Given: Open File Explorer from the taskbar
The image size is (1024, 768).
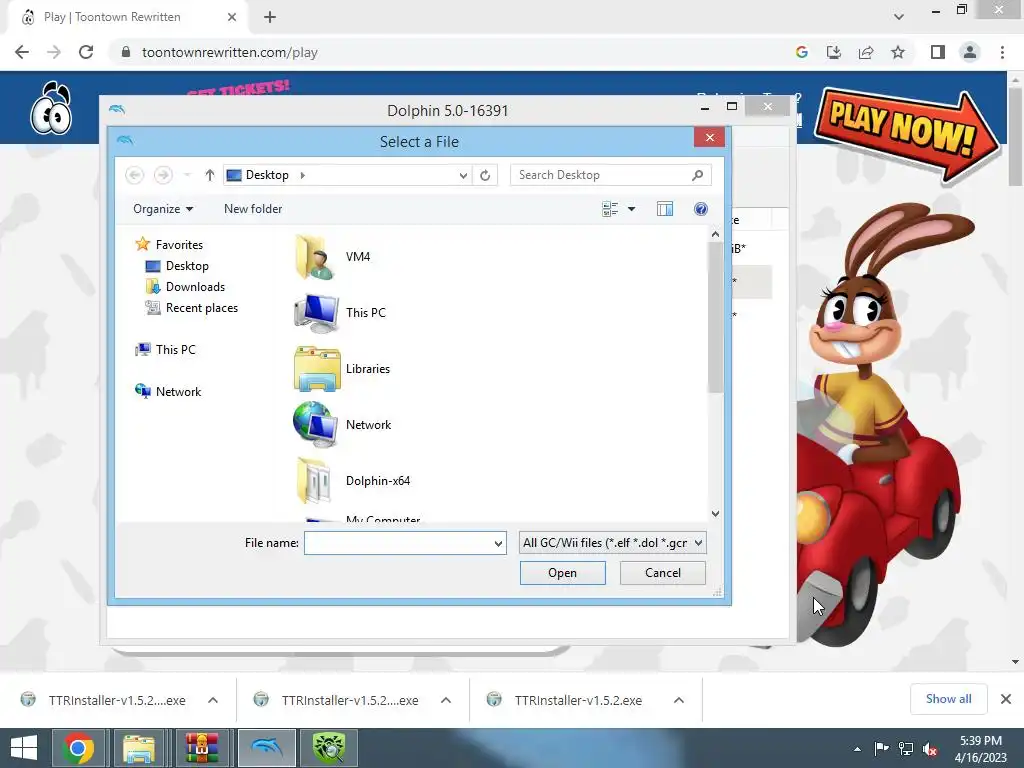Looking at the screenshot, I should point(139,748).
